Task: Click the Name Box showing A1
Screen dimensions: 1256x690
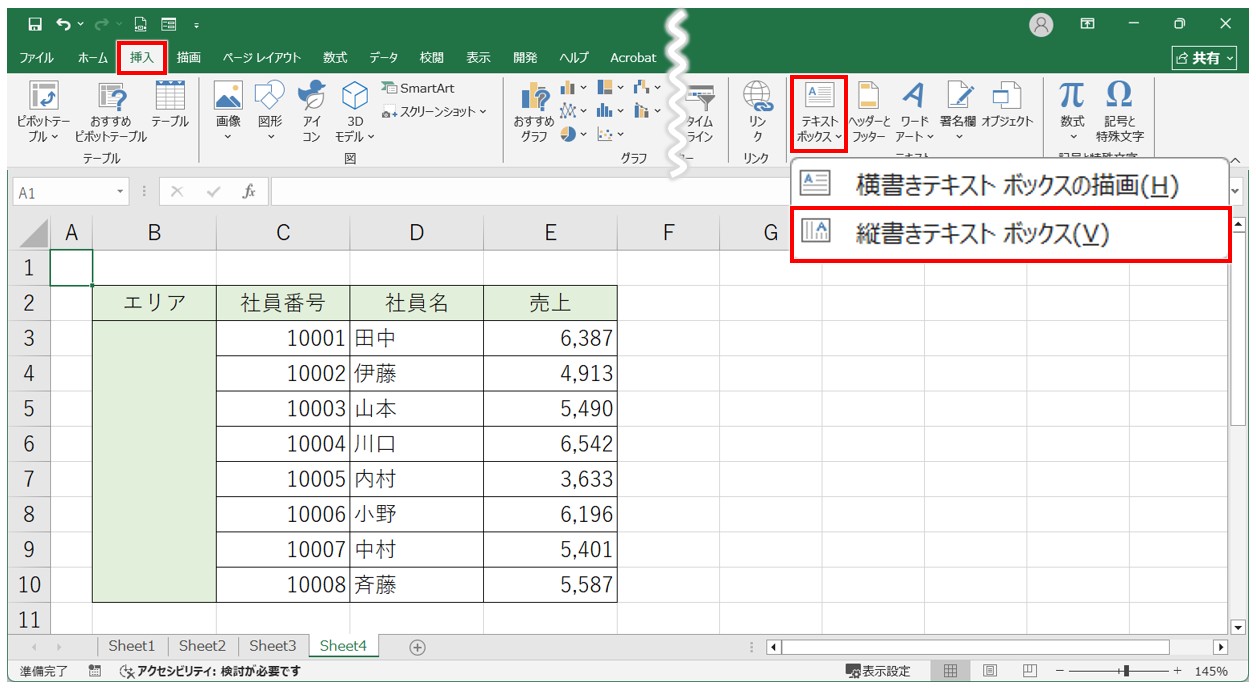Action: (x=72, y=192)
